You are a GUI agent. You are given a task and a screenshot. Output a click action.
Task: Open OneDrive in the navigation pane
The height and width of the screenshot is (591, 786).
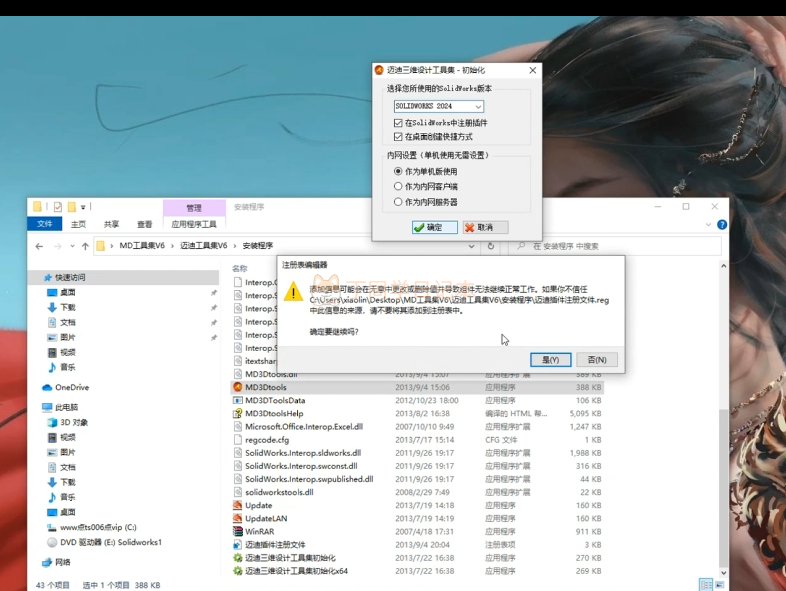(71, 387)
